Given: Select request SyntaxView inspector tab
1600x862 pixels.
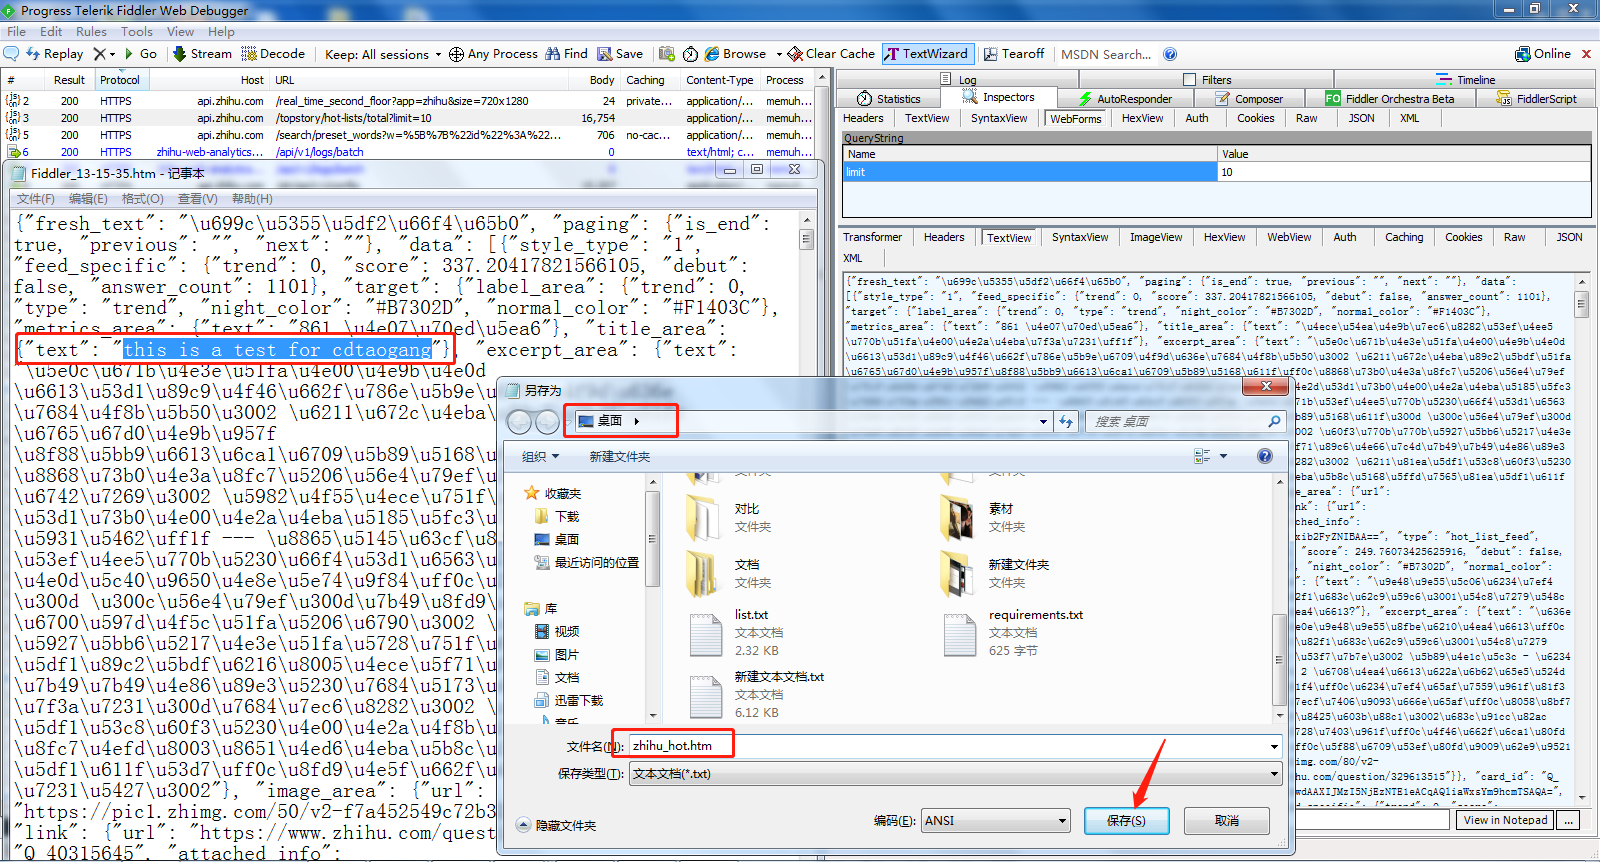Looking at the screenshot, I should (x=999, y=118).
